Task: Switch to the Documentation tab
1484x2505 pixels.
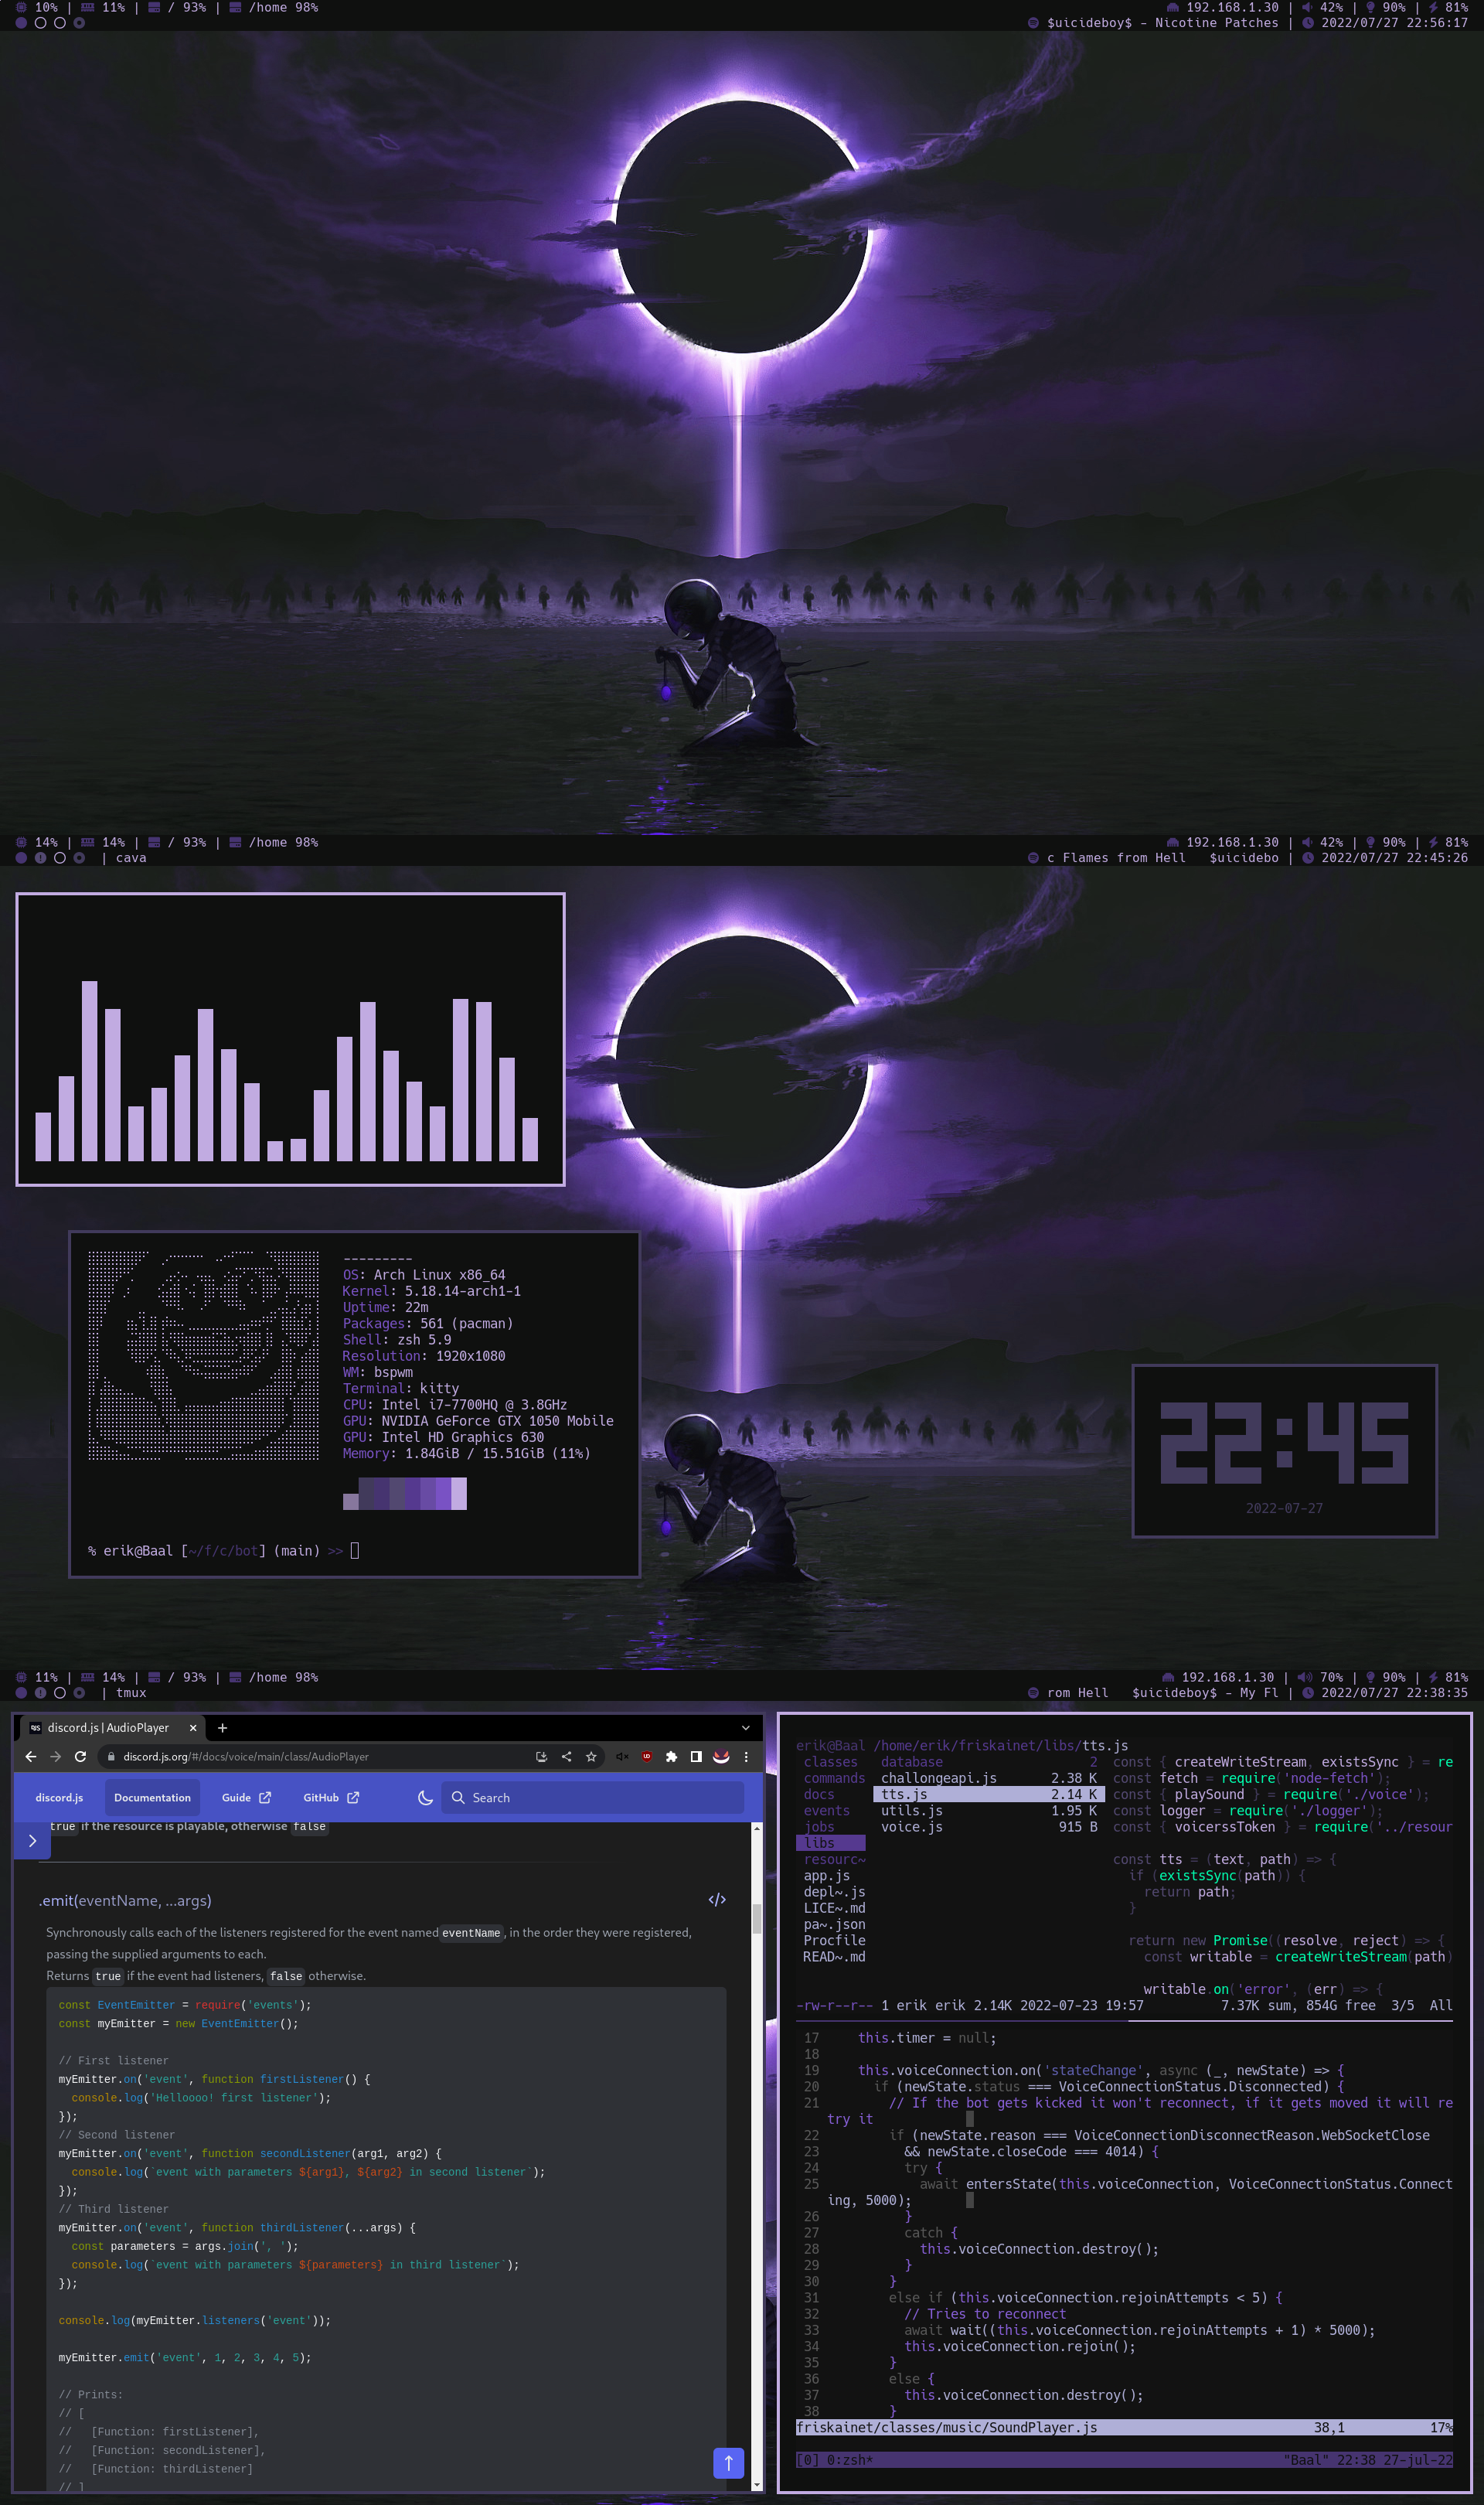Action: coord(152,1797)
